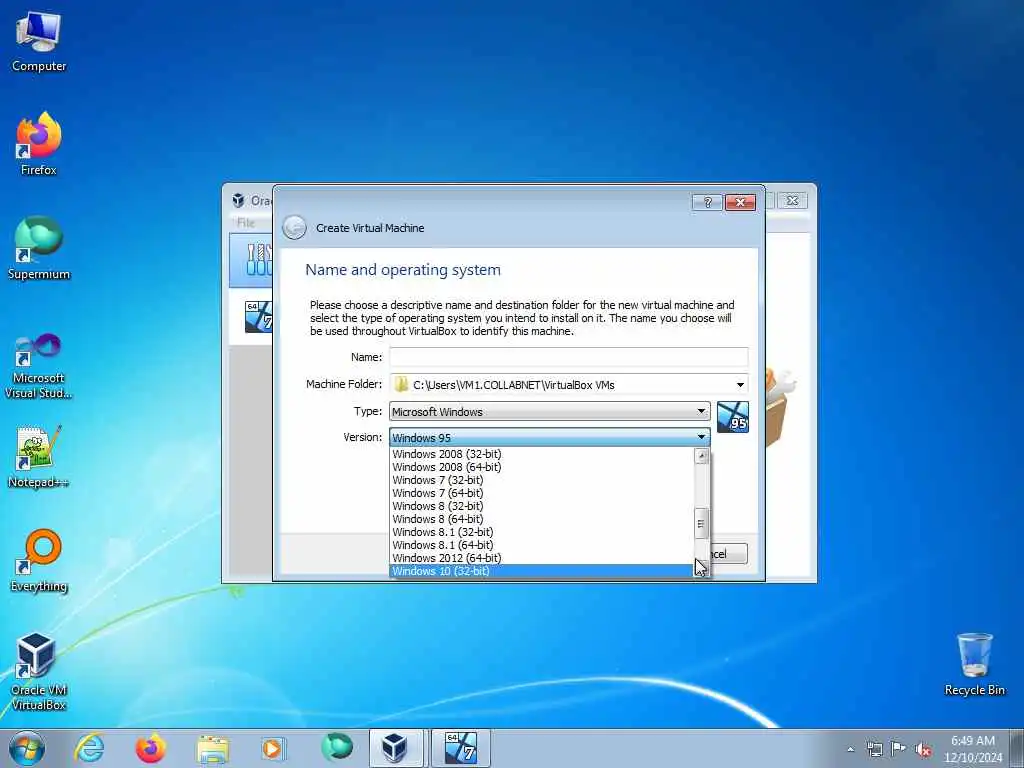1024x768 pixels.
Task: Open Microsoft Visual Studio desktop shortcut
Action: click(39, 366)
